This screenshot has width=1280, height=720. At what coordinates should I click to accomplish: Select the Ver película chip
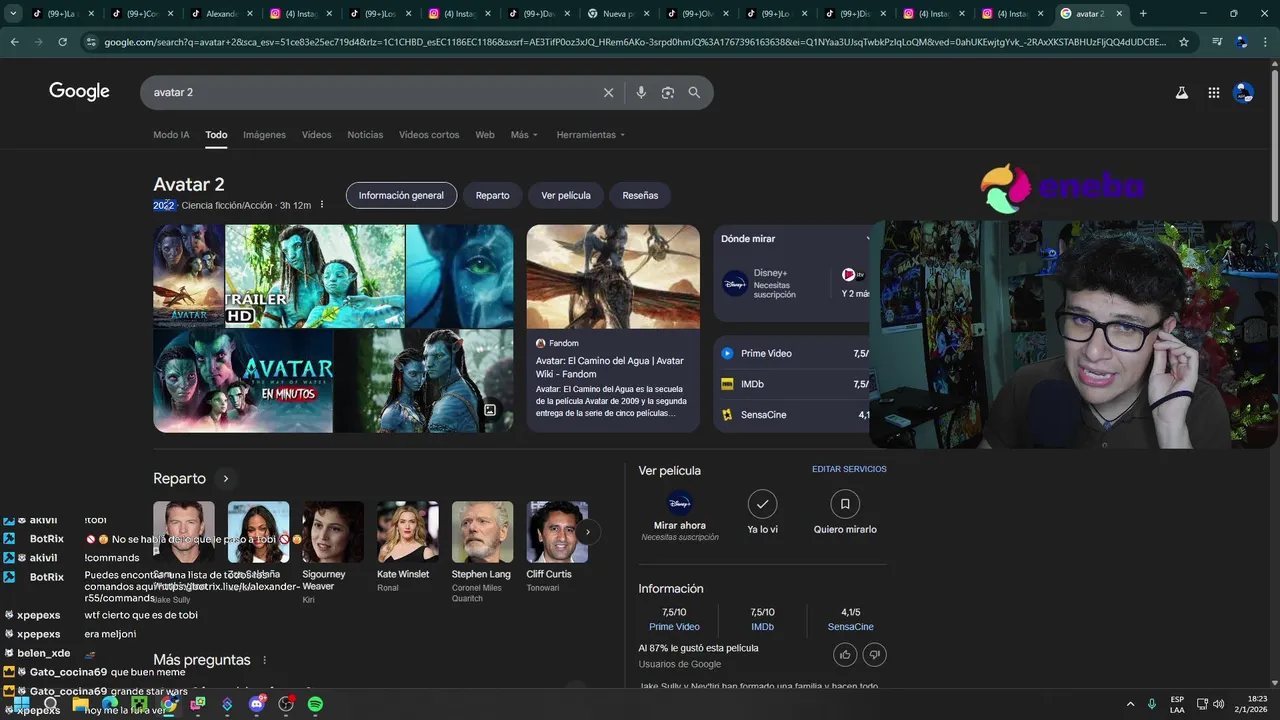[x=566, y=195]
